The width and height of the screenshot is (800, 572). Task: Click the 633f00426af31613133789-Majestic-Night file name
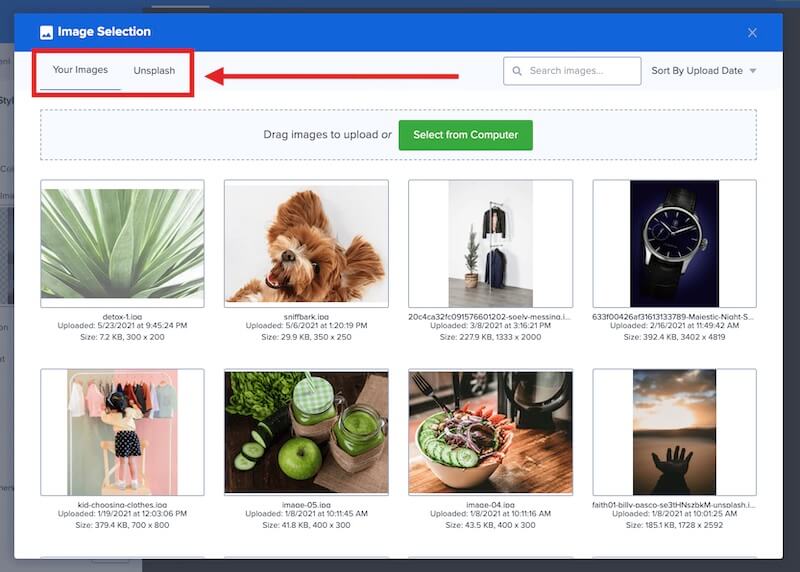[673, 316]
